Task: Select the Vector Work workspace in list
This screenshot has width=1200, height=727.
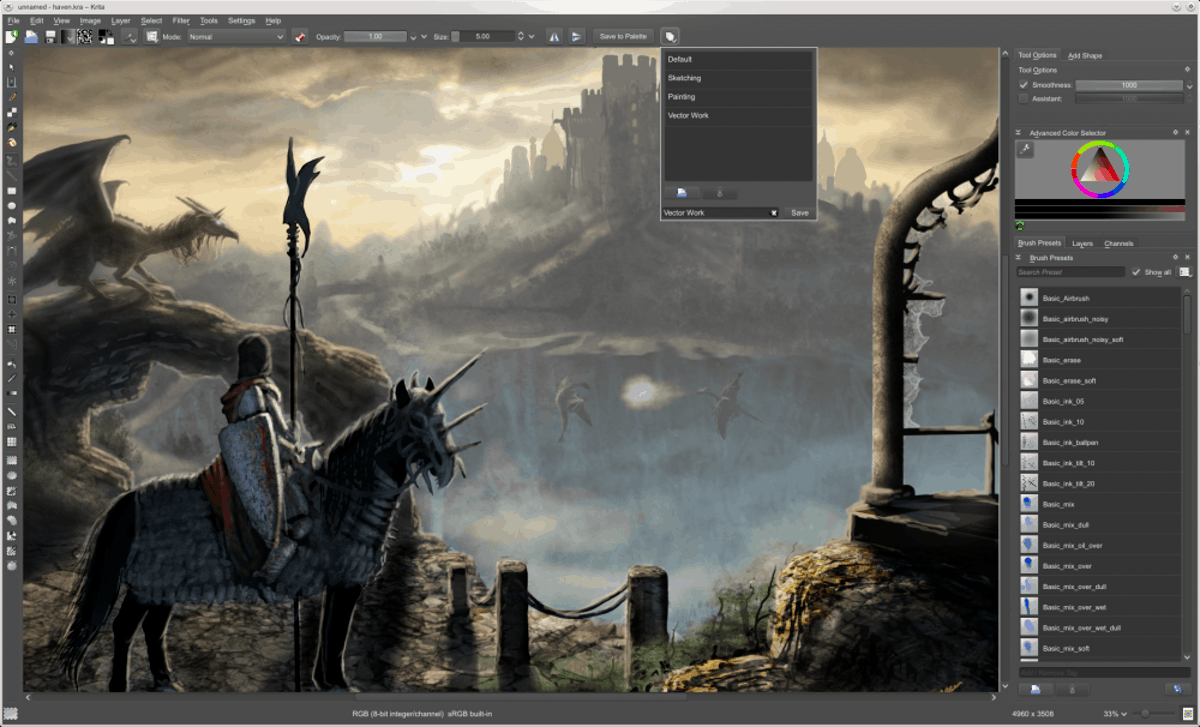Action: [738, 116]
